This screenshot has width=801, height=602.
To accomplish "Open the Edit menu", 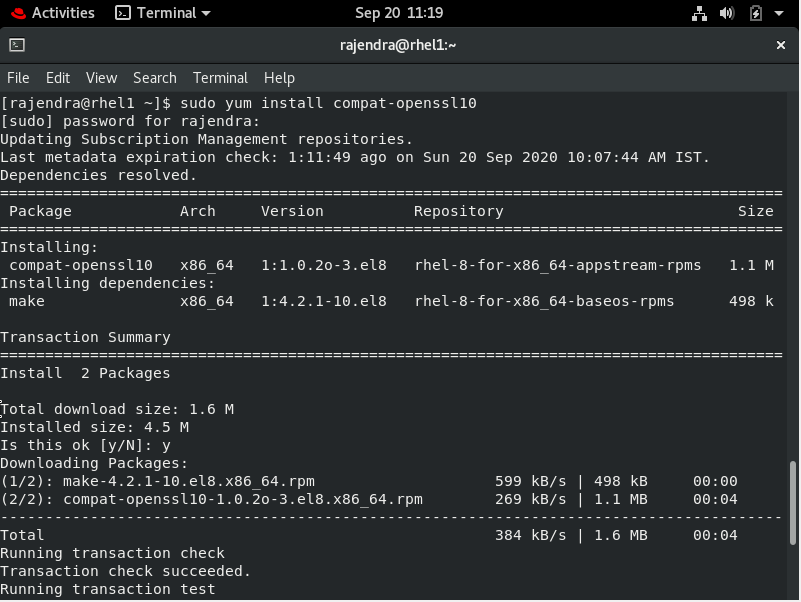I will [58, 77].
